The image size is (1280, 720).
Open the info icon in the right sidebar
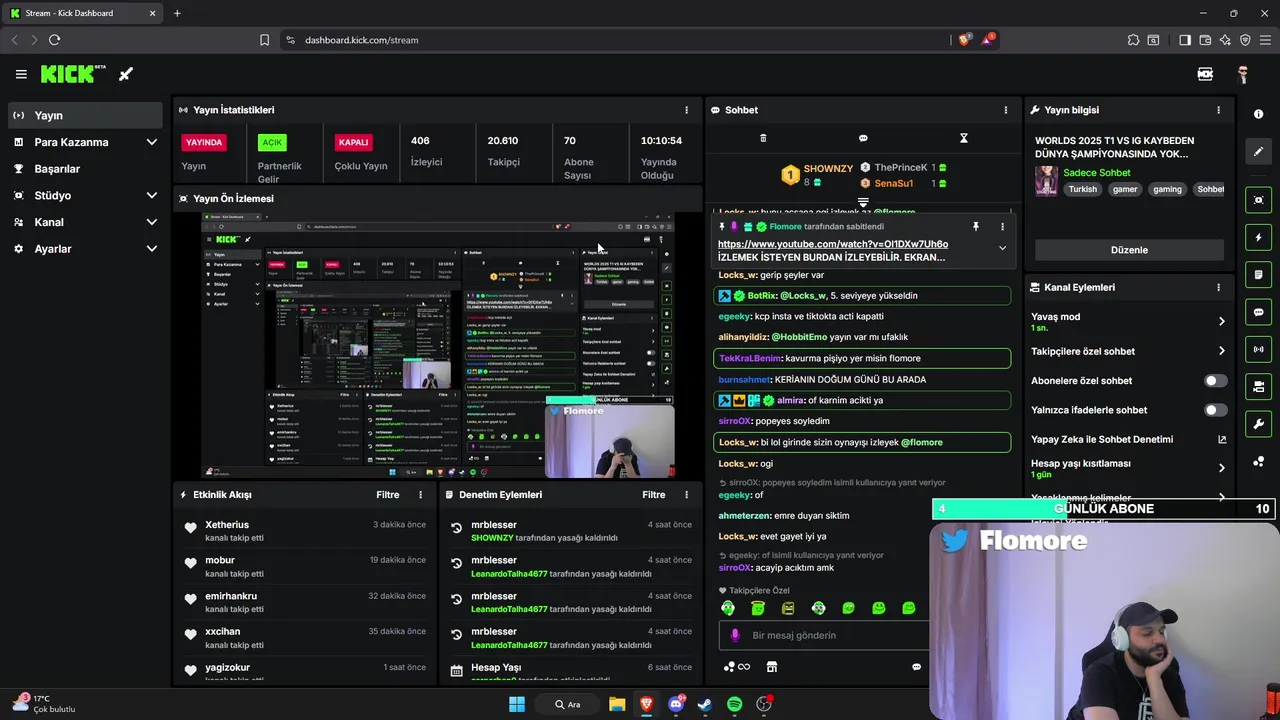coord(1258,114)
